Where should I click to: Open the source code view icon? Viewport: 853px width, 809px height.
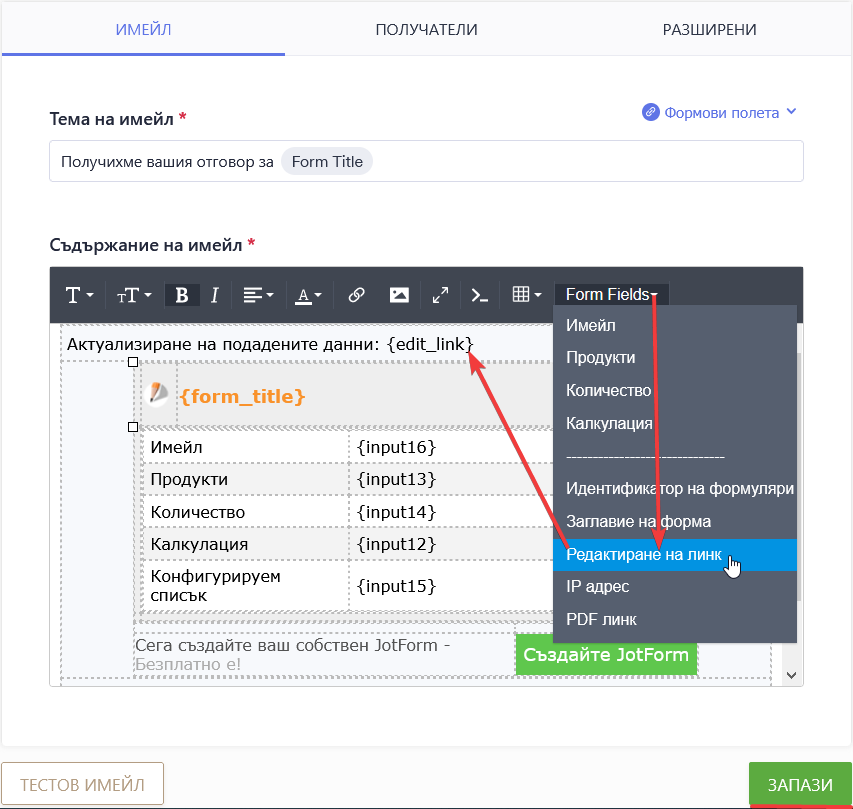point(480,295)
